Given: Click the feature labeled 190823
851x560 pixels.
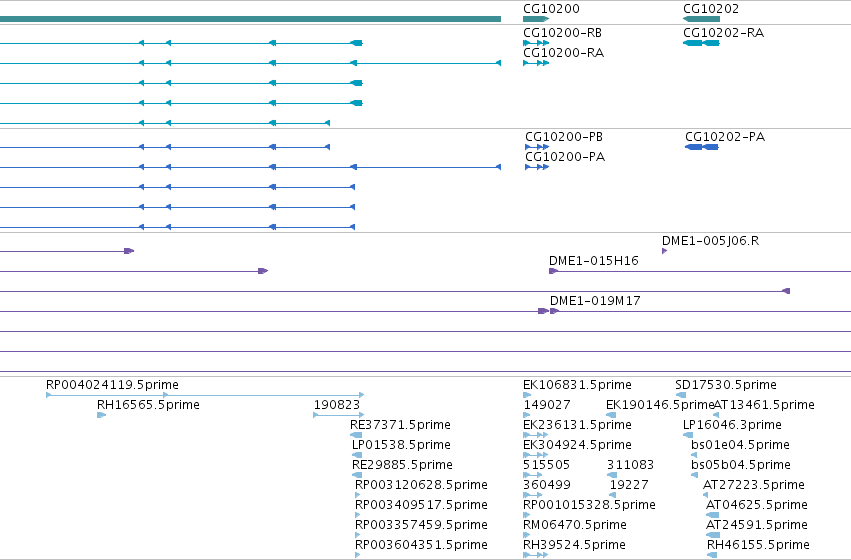Looking at the screenshot, I should 336,405.
